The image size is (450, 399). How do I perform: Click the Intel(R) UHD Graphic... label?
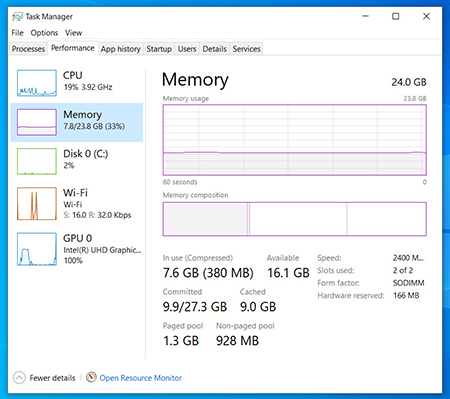[x=102, y=250]
